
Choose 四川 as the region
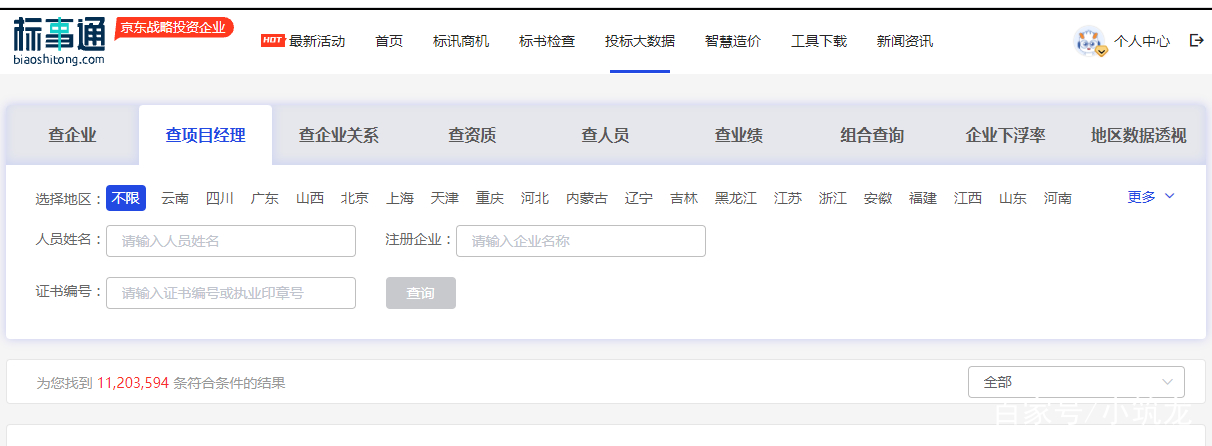[x=220, y=198]
